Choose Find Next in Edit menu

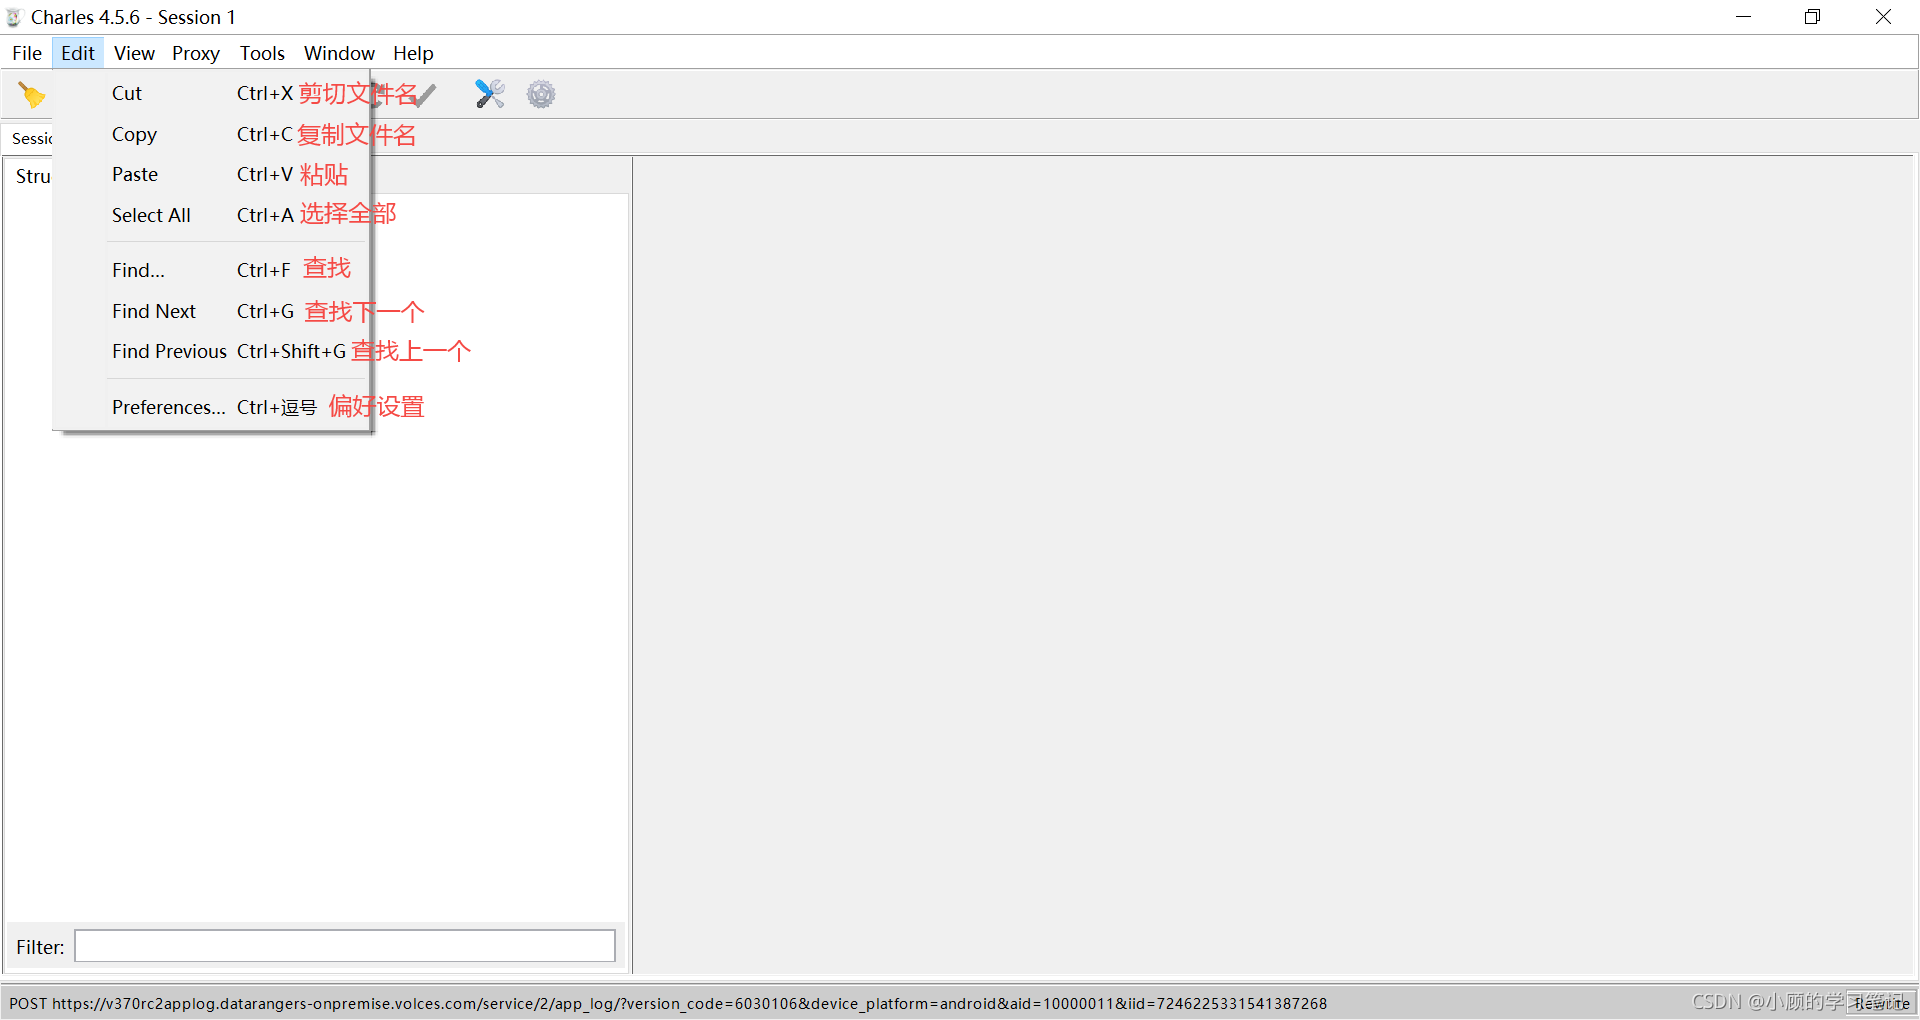coord(211,311)
